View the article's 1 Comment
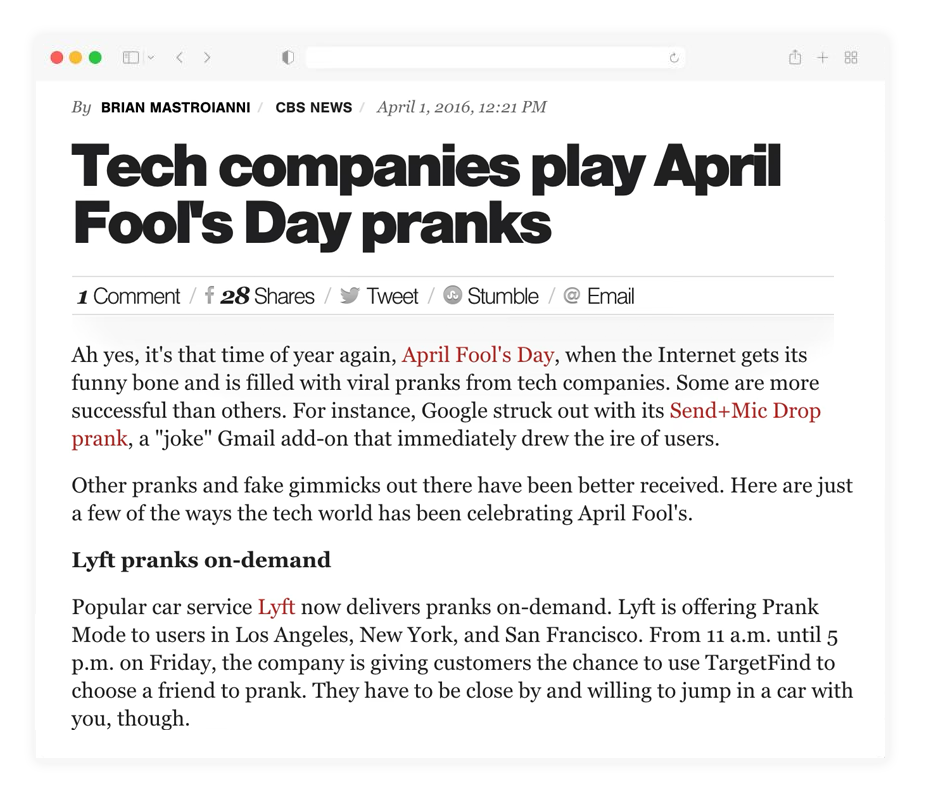The height and width of the screenshot is (809, 931). pos(128,295)
